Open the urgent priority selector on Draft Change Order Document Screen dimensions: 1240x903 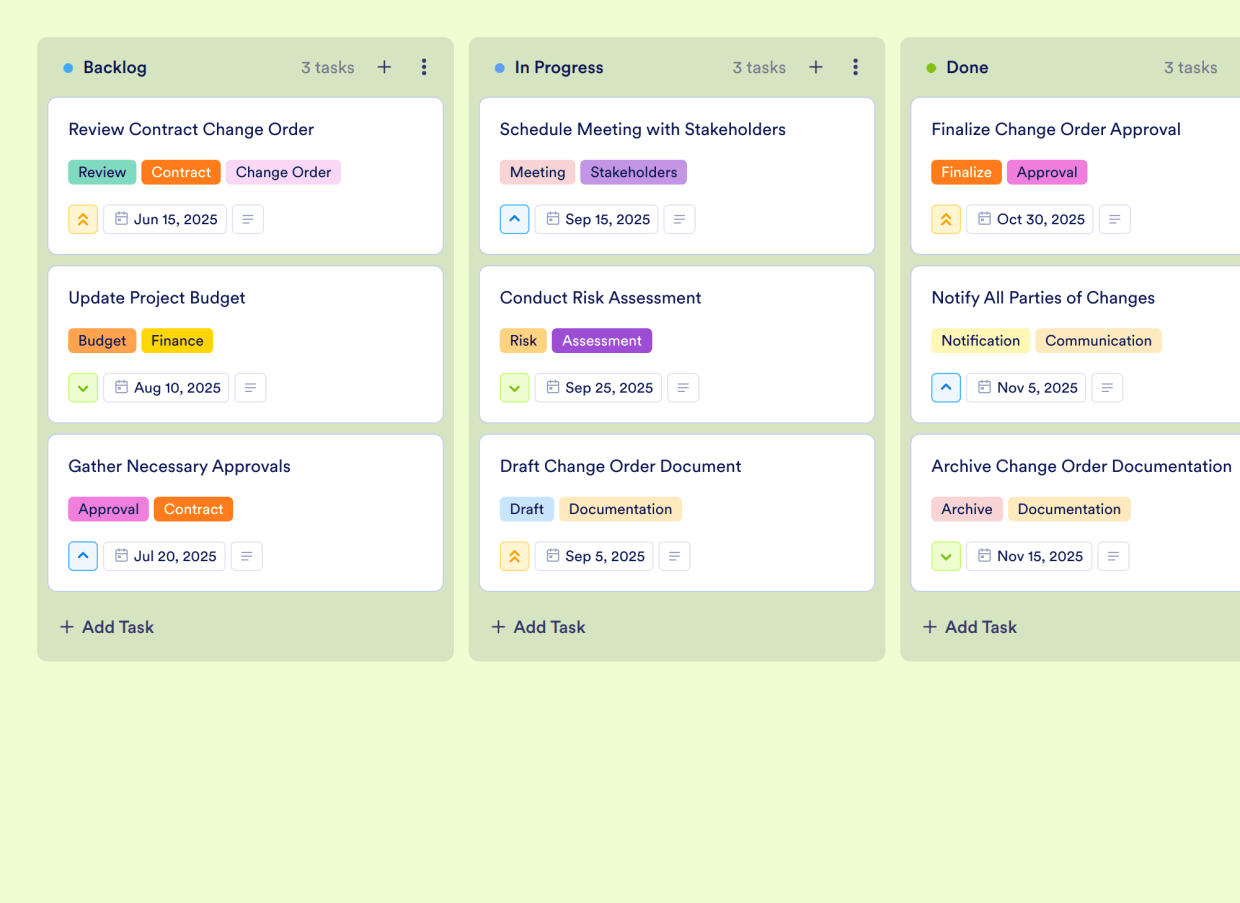514,556
